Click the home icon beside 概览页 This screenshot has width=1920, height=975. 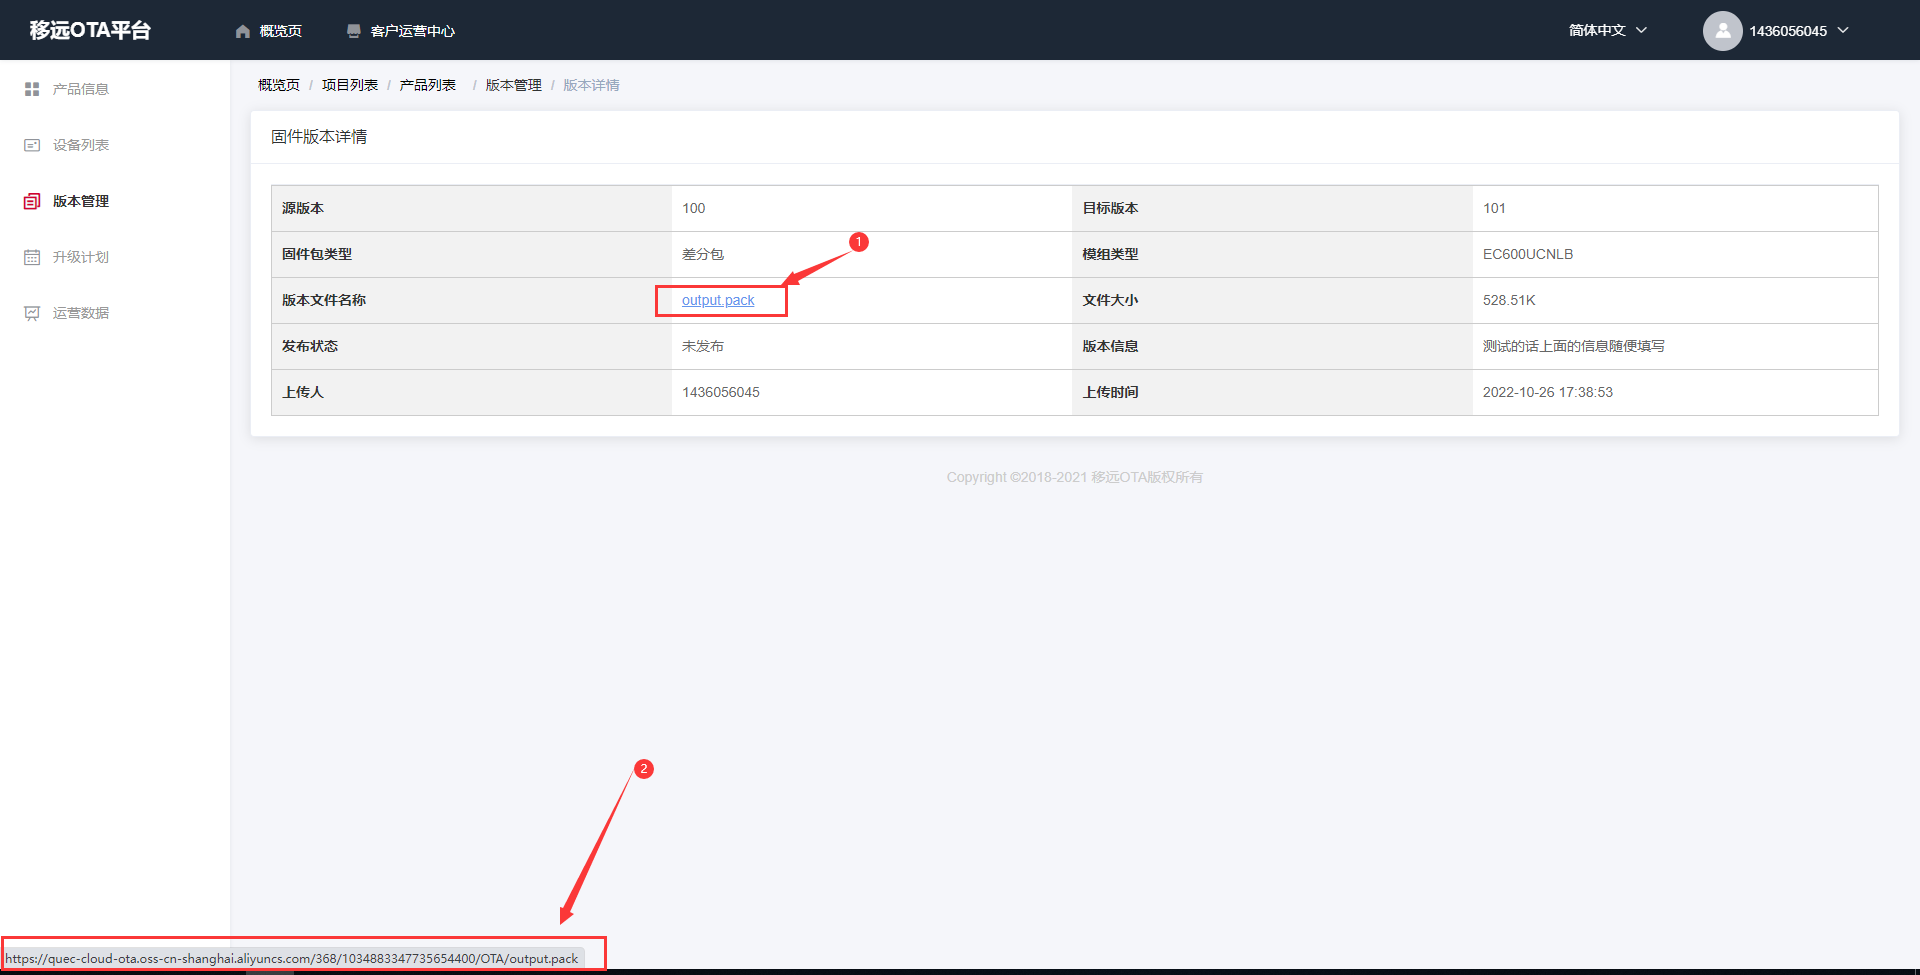(x=242, y=31)
